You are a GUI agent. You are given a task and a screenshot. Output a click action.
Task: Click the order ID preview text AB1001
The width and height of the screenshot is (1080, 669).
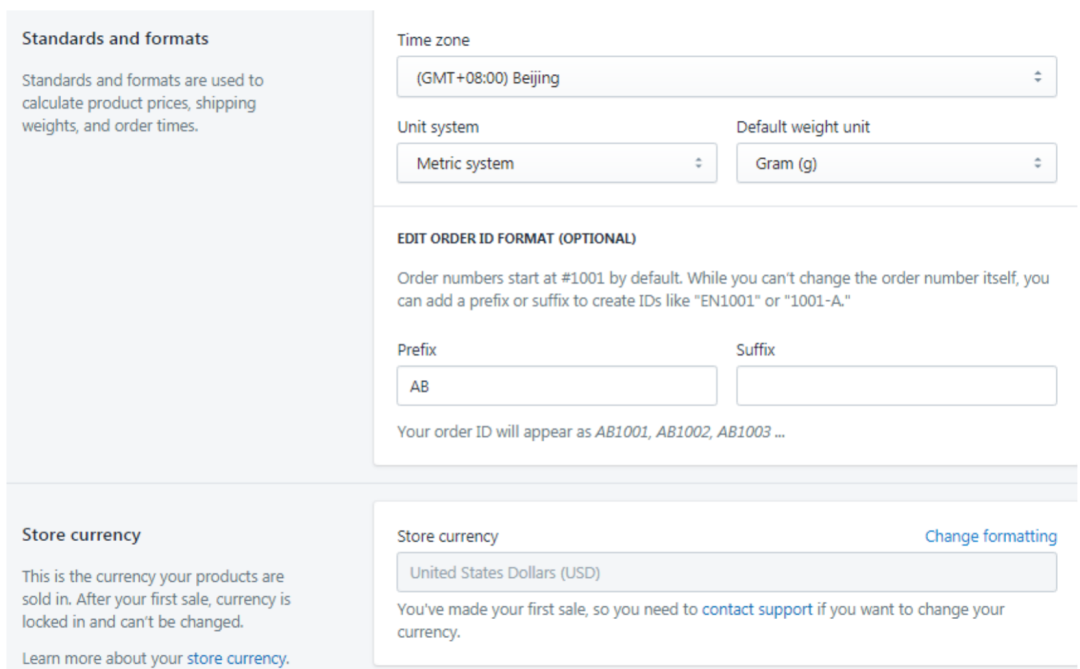623,434
